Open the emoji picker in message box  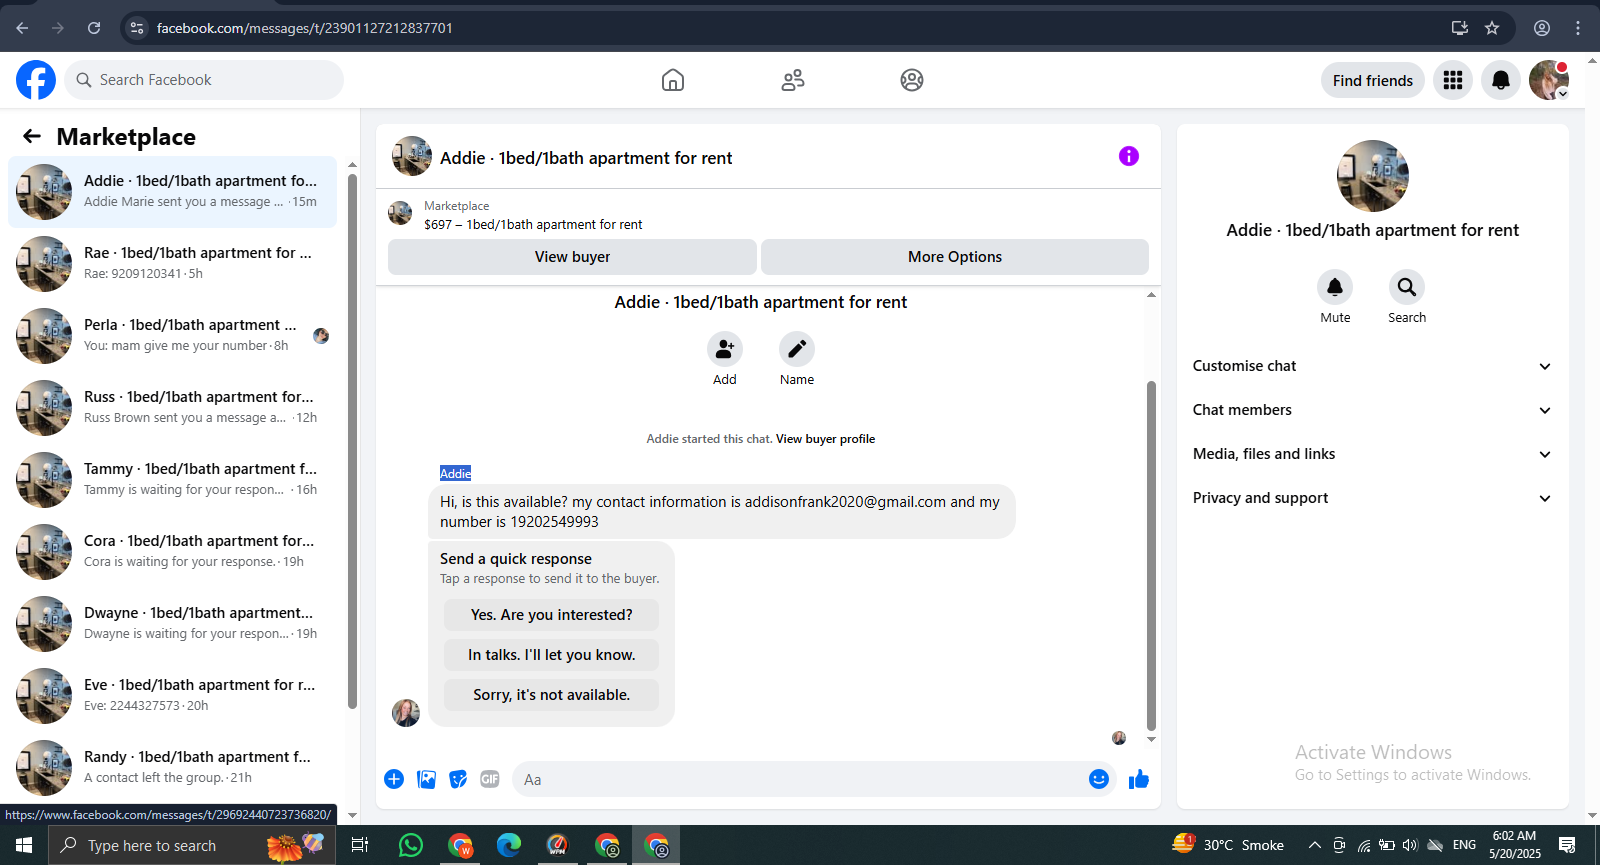point(1099,779)
